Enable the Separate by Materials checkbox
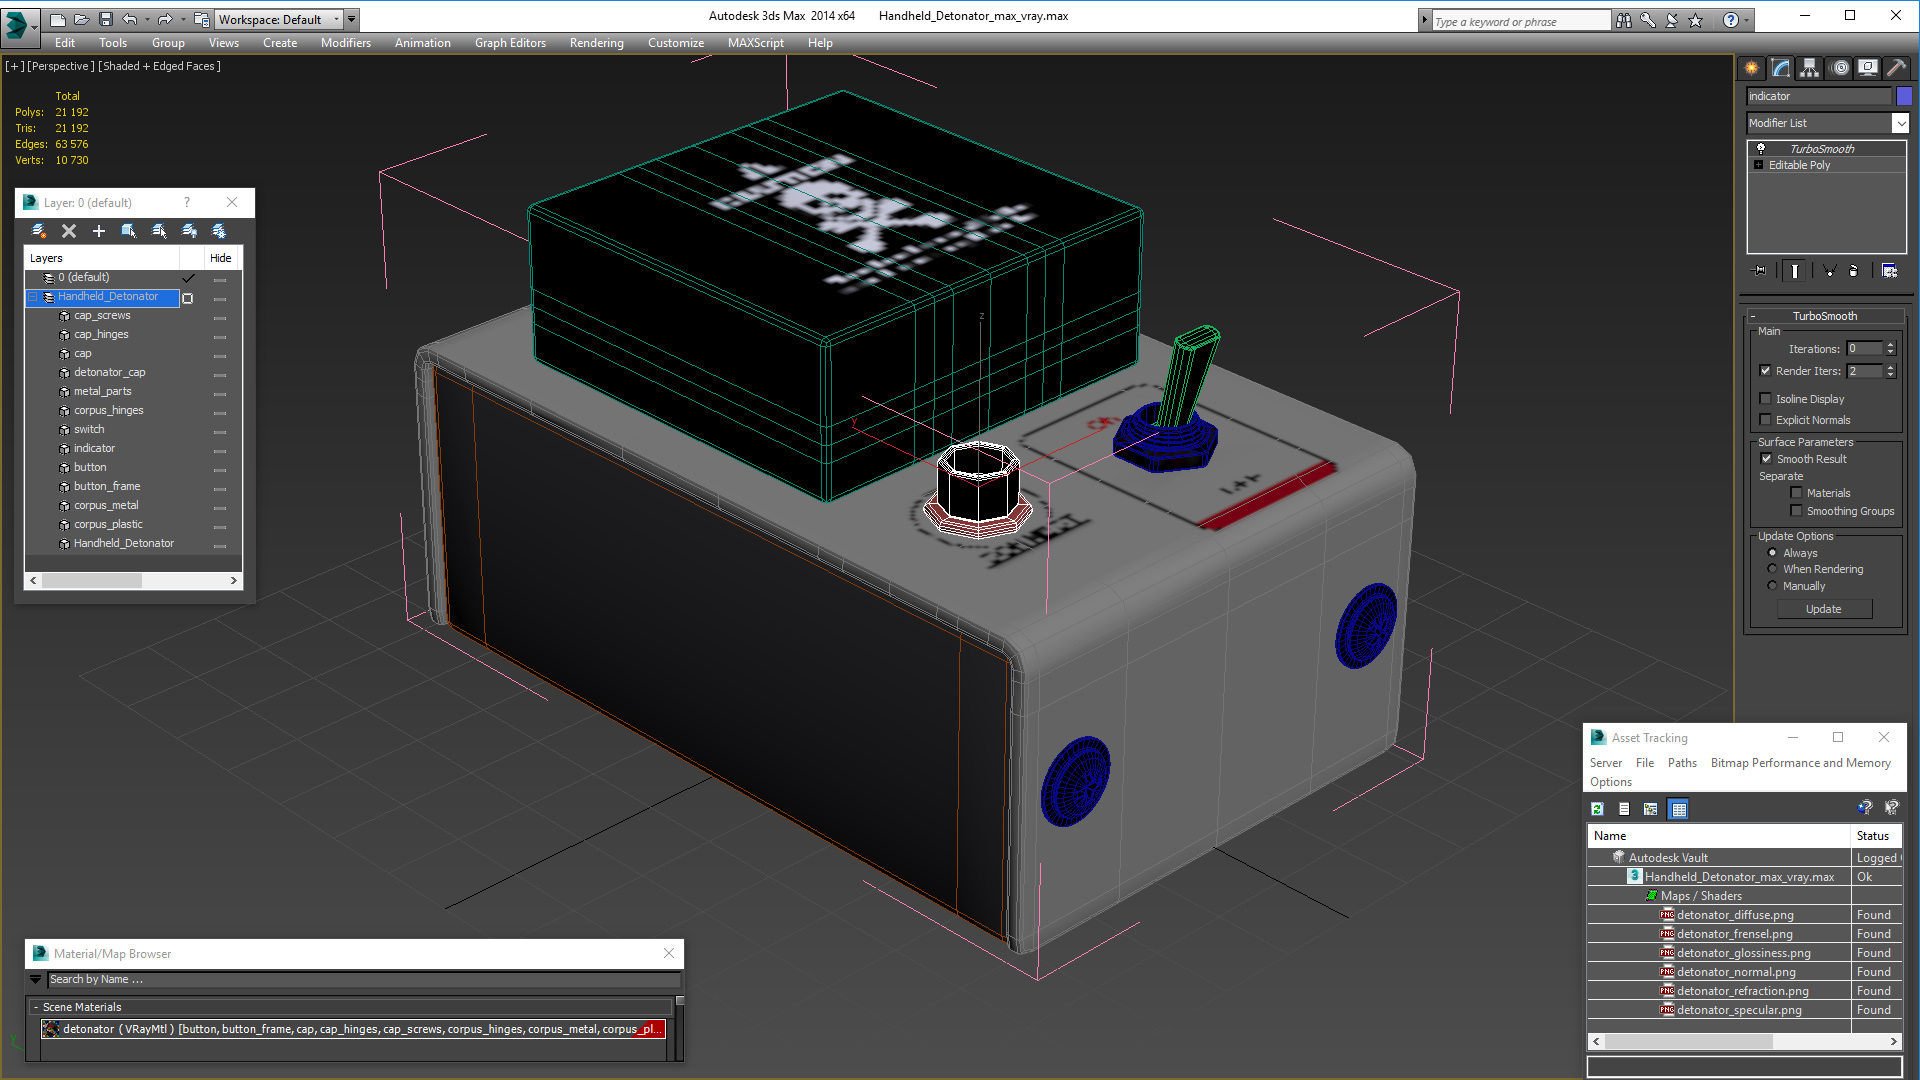Viewport: 1920px width, 1080px height. (x=1796, y=493)
